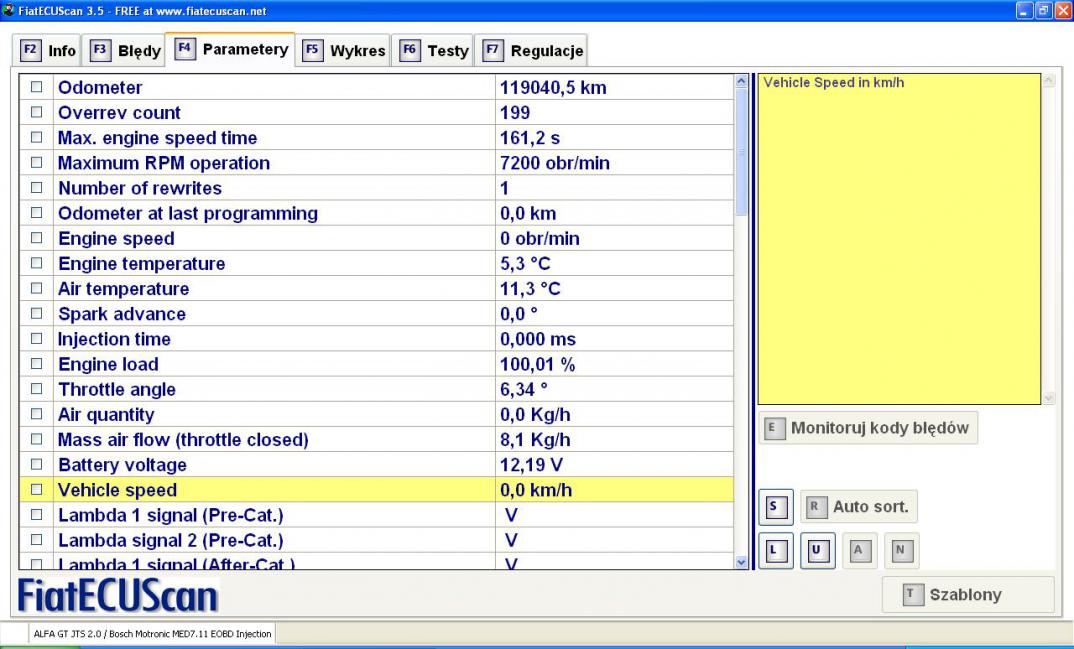Viewport: 1074px width, 649px height.
Task: Click the L key button
Action: pos(776,550)
